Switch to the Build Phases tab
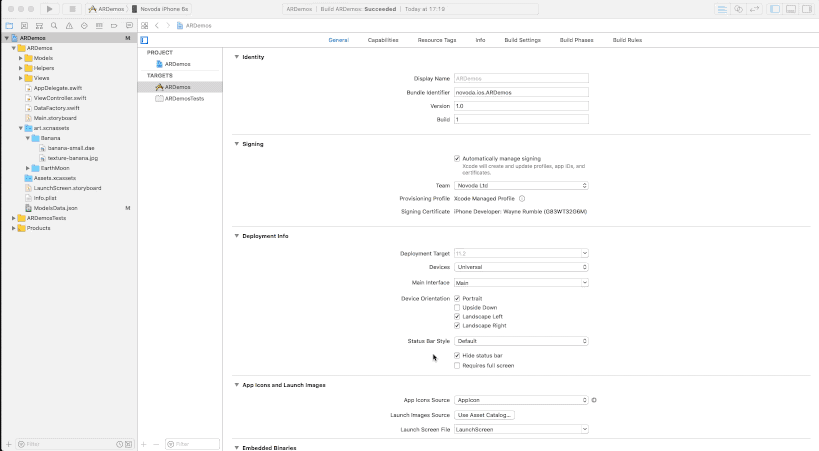This screenshot has width=819, height=451. point(576,40)
